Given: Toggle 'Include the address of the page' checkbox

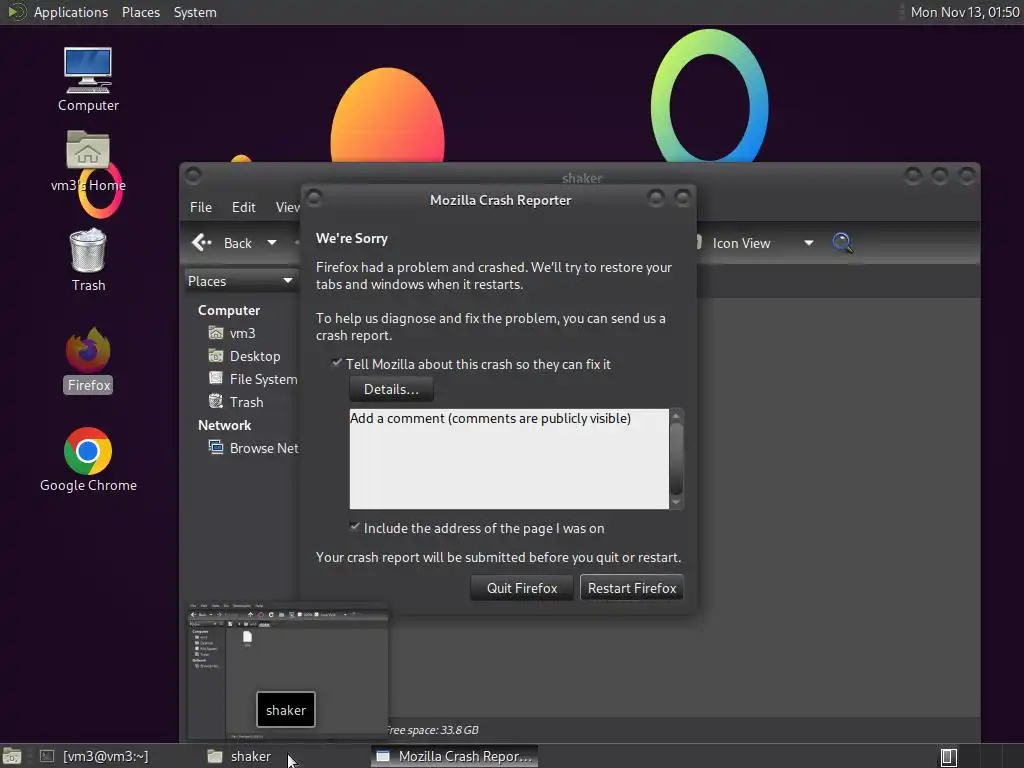Looking at the screenshot, I should [x=355, y=528].
